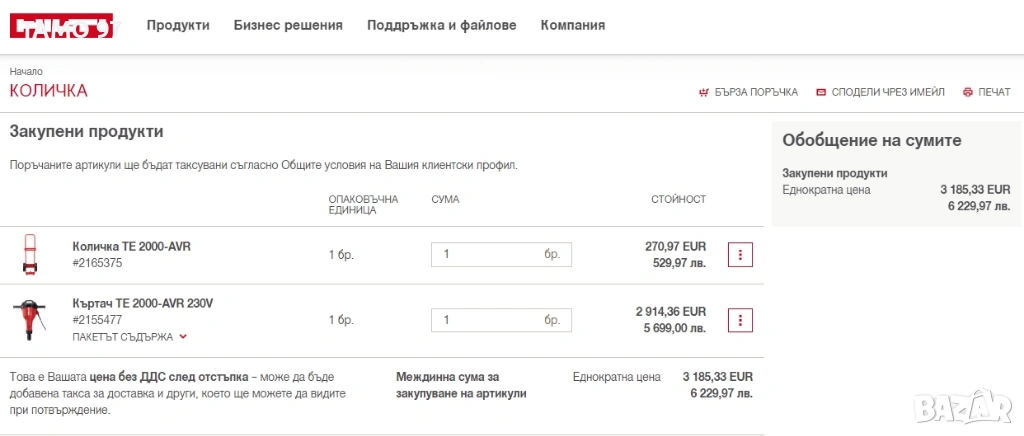Click the share via email envelope icon
The width and height of the screenshot is (1024, 436).
pyautogui.click(x=821, y=92)
